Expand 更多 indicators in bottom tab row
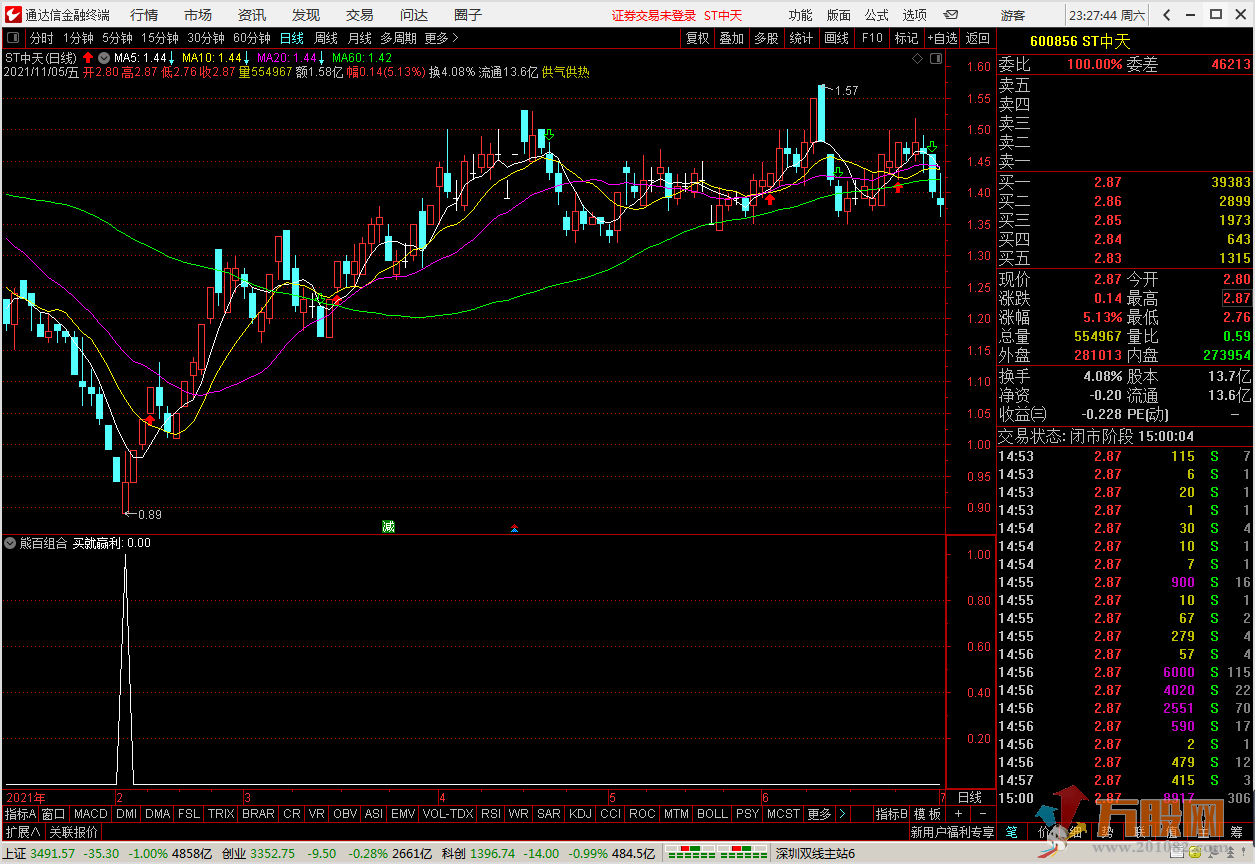1255x864 pixels. coord(819,814)
